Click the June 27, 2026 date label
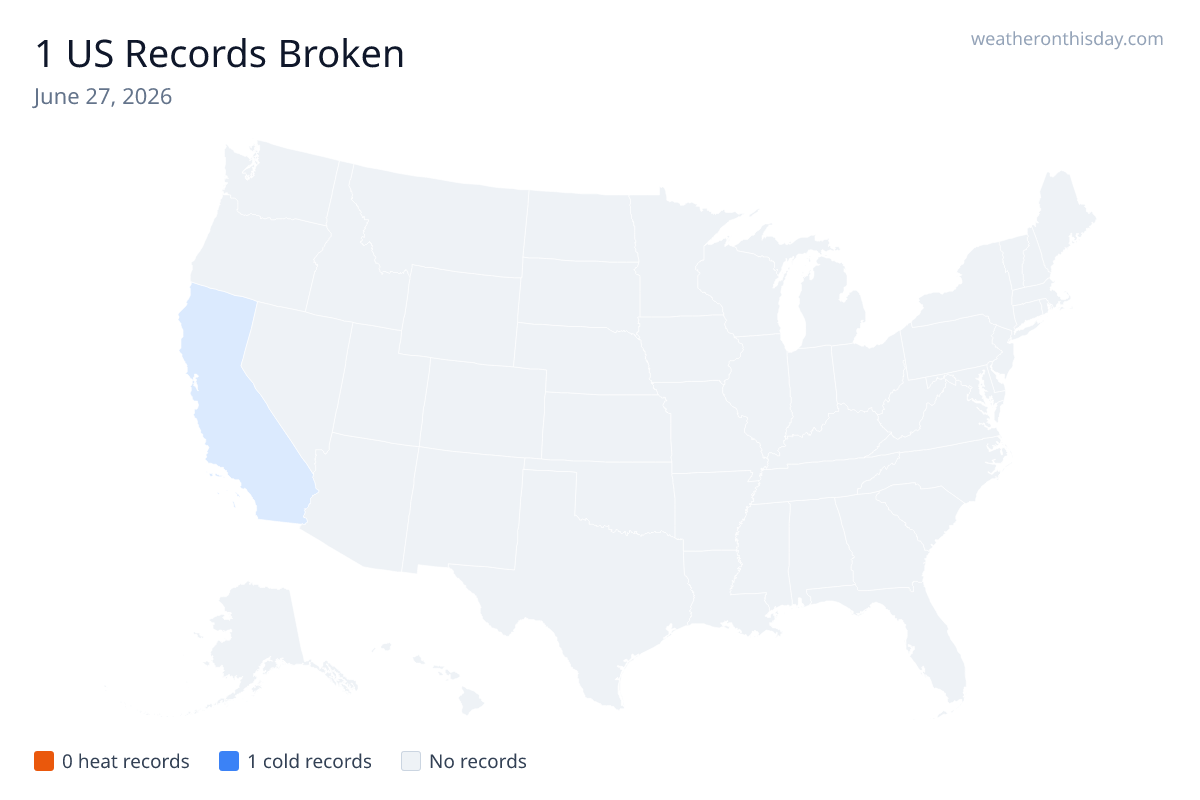This screenshot has width=1200, height=800. 103,97
